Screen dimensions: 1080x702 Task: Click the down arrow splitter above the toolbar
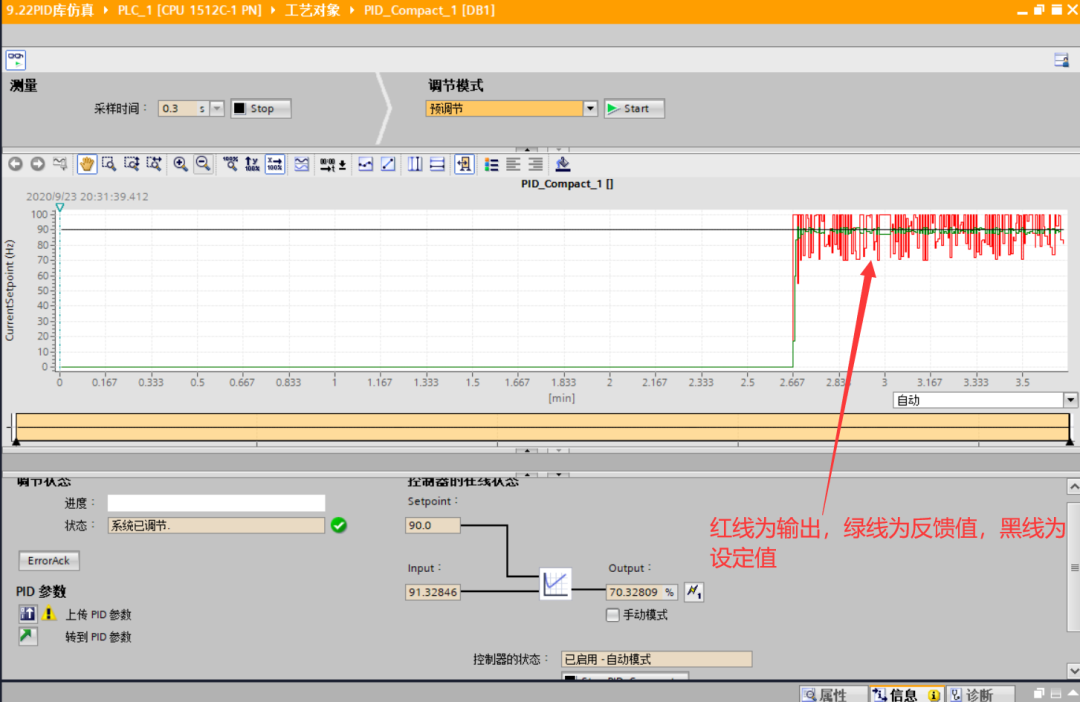[559, 149]
